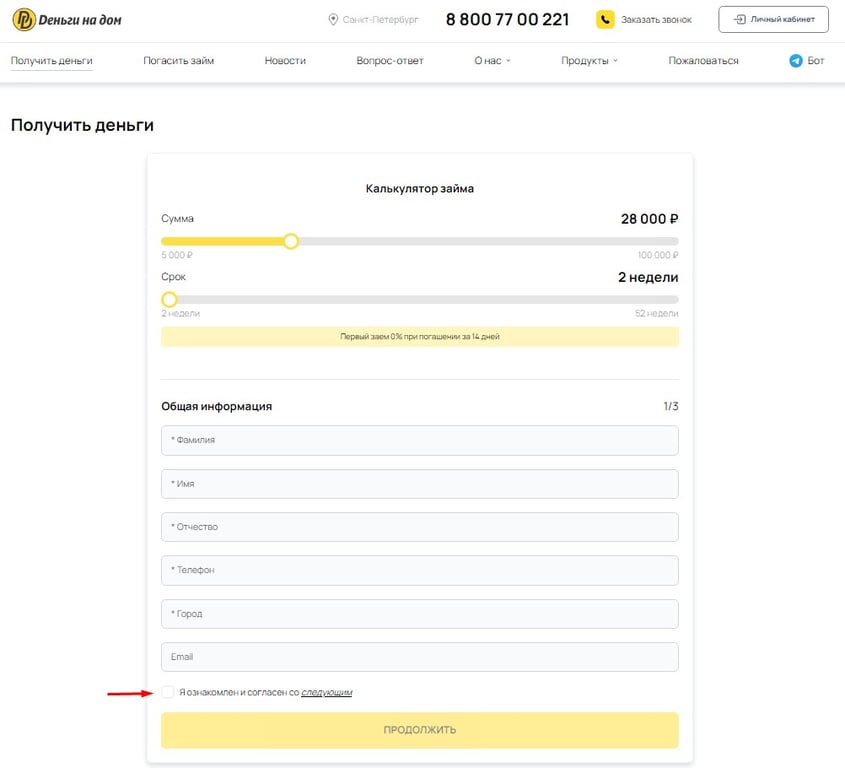This screenshot has height=768, width=845.
Task: Click into the Телефон input field
Action: 419,570
